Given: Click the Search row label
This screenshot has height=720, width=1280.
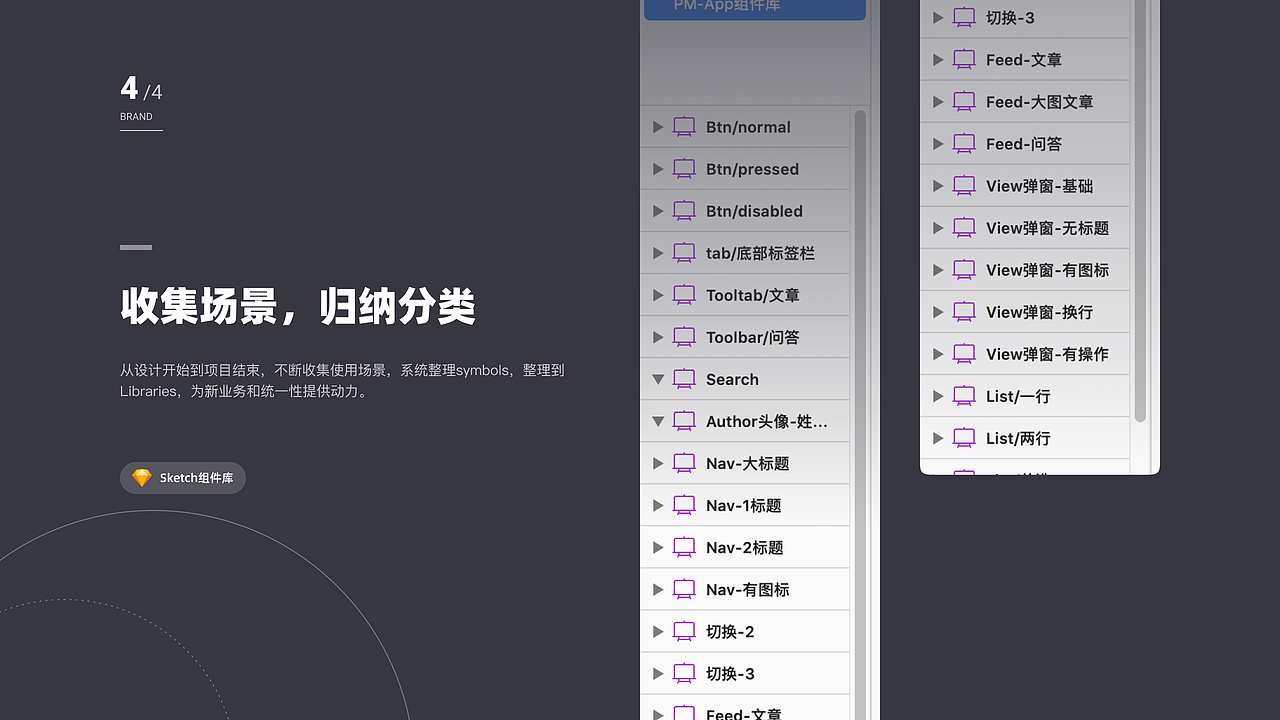Looking at the screenshot, I should coord(732,379).
